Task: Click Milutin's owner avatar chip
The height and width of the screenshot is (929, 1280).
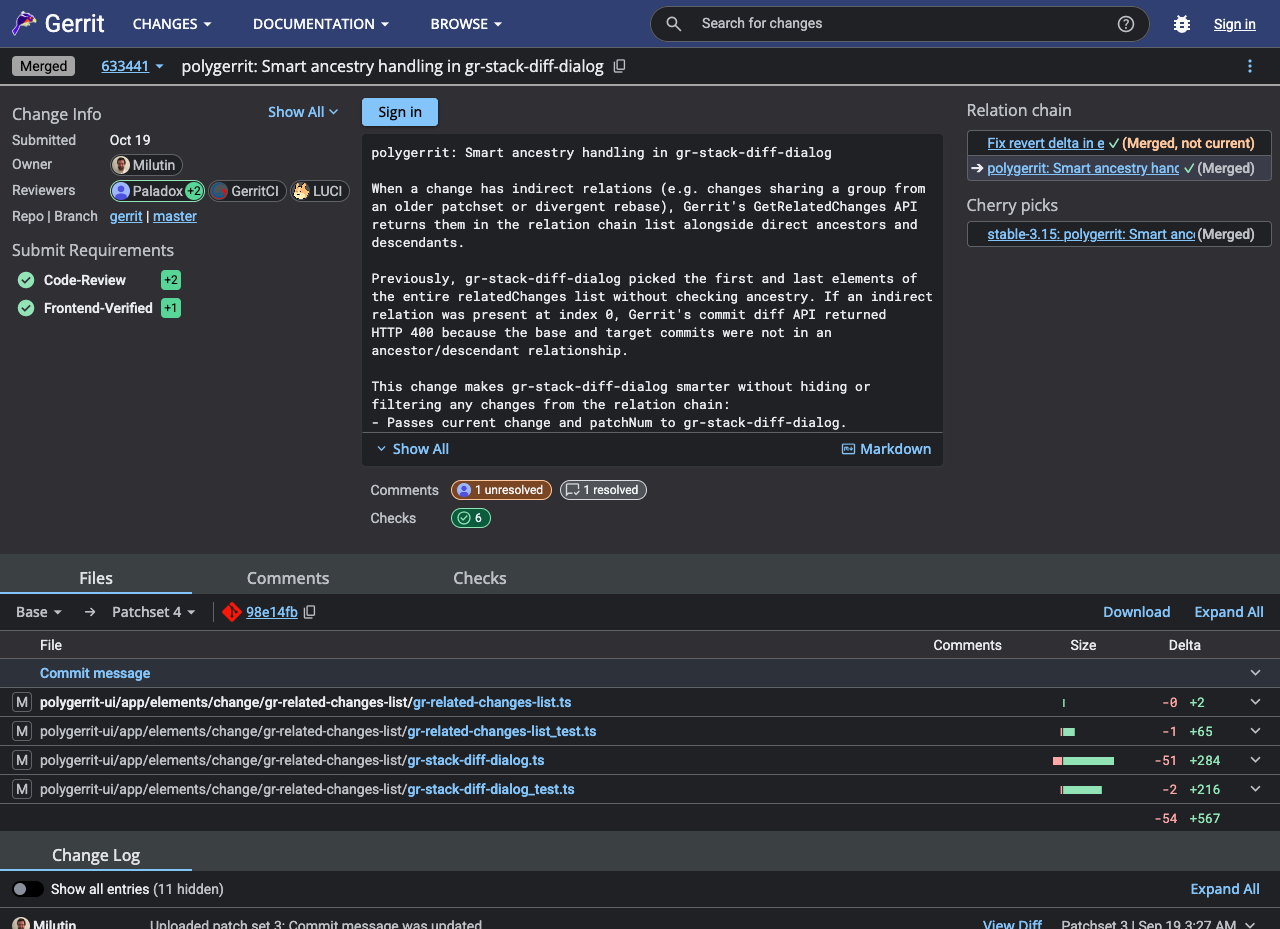Action: click(146, 165)
